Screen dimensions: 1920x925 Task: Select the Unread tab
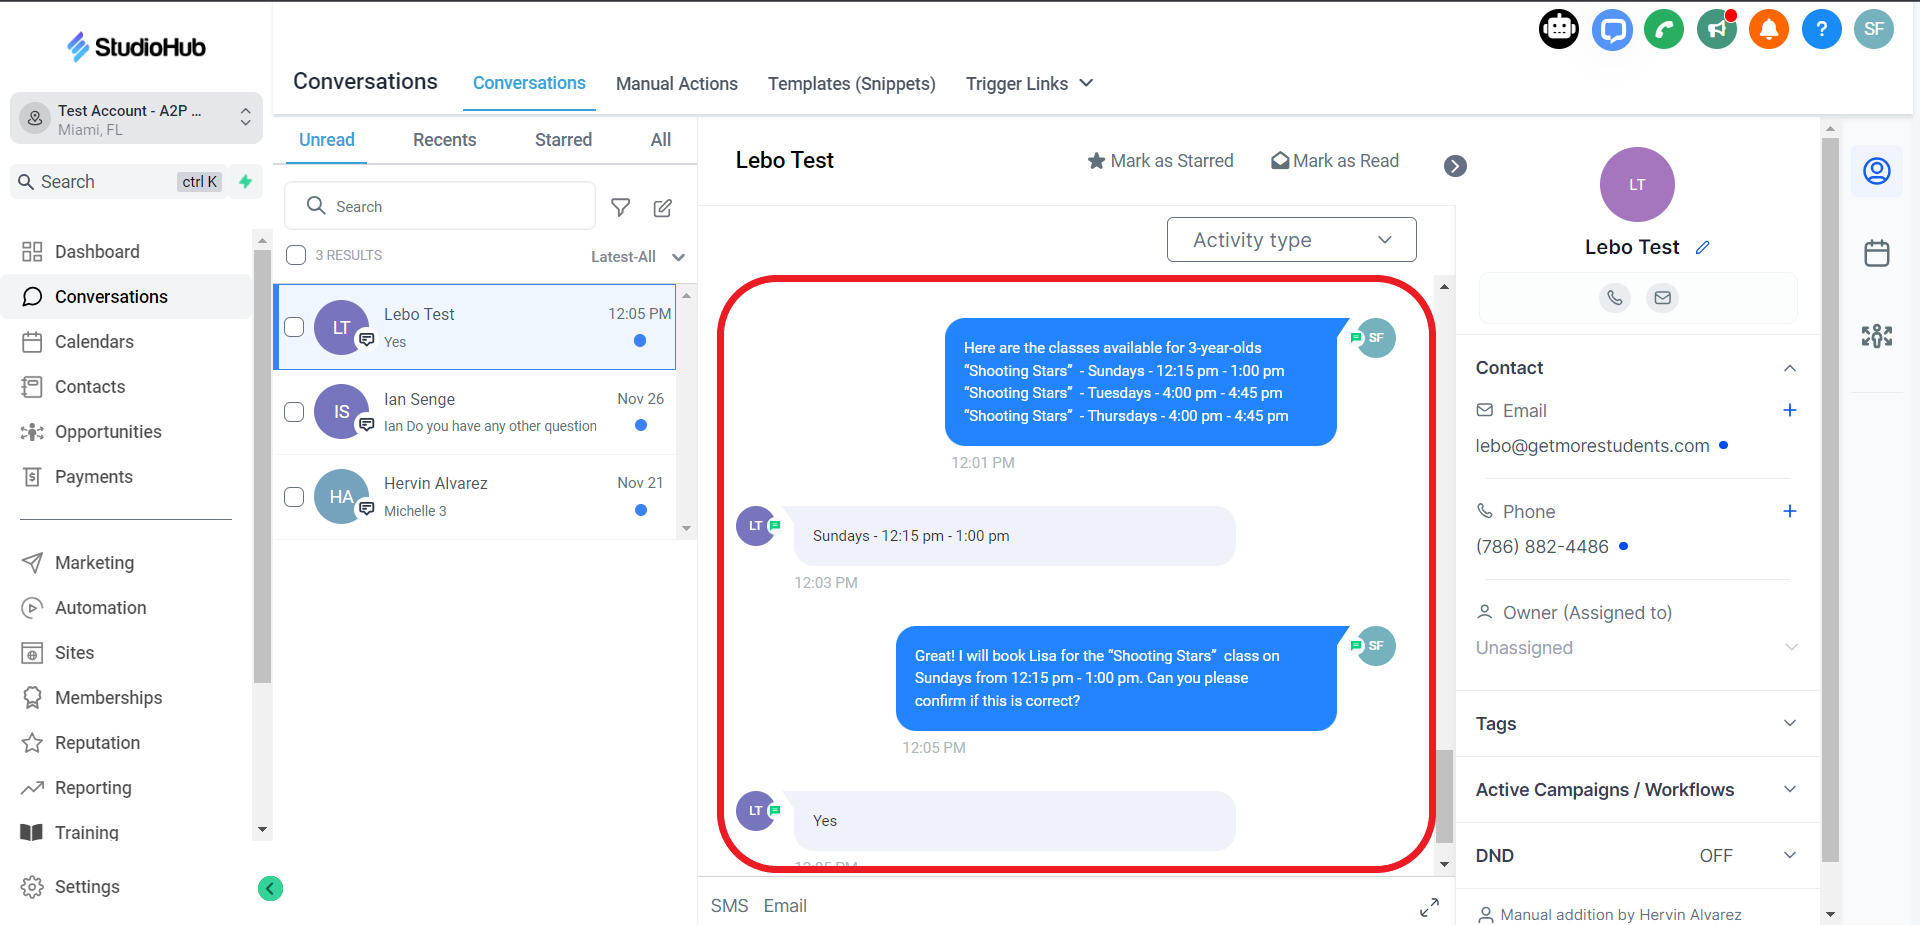pyautogui.click(x=327, y=140)
